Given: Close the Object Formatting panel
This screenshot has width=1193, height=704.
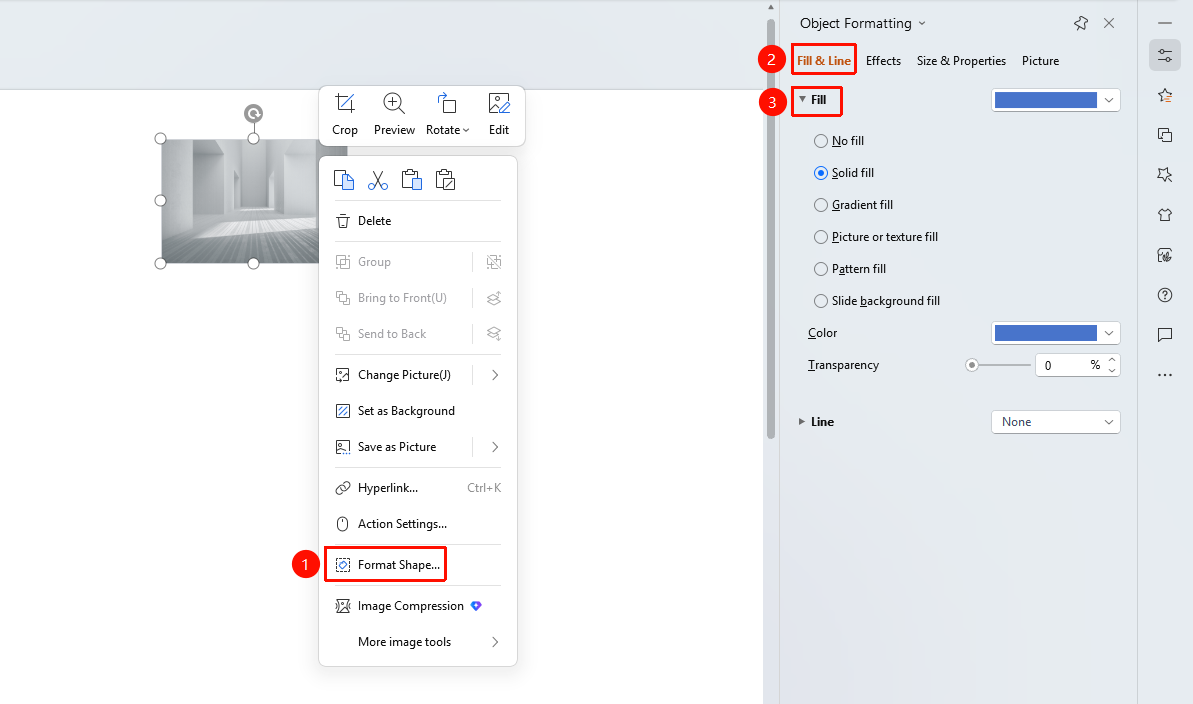Looking at the screenshot, I should click(1109, 23).
